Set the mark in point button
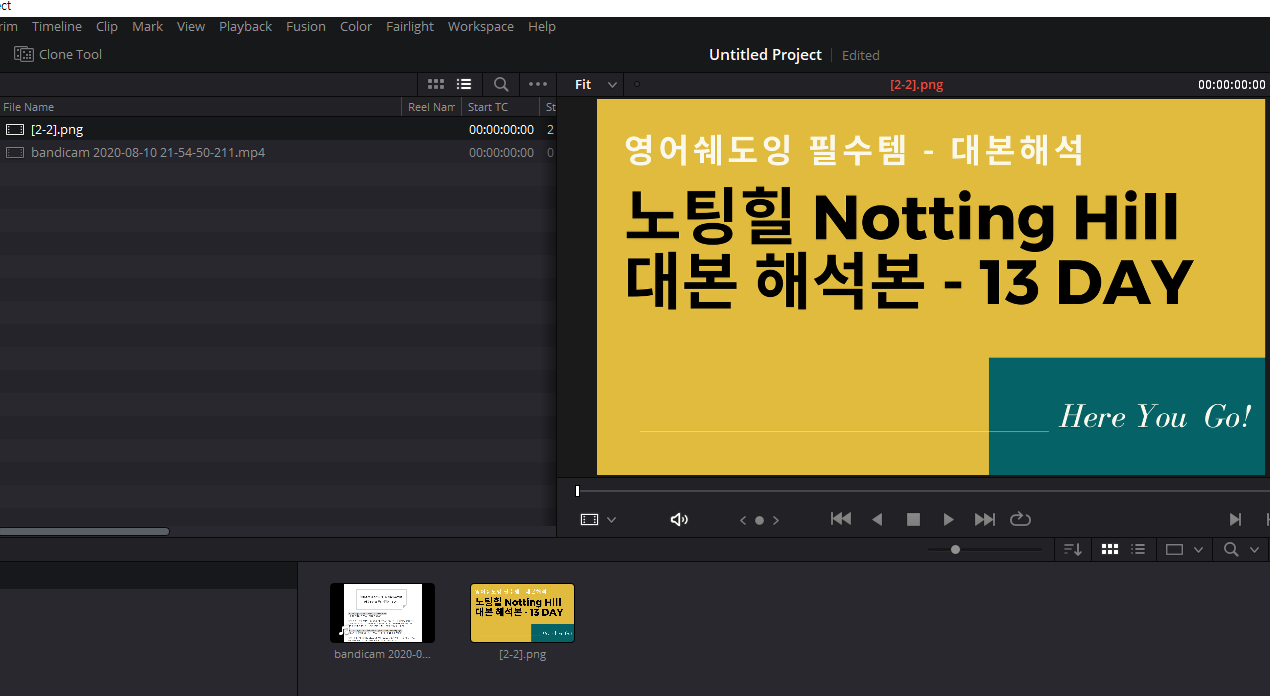The image size is (1270, 696). pos(1235,519)
